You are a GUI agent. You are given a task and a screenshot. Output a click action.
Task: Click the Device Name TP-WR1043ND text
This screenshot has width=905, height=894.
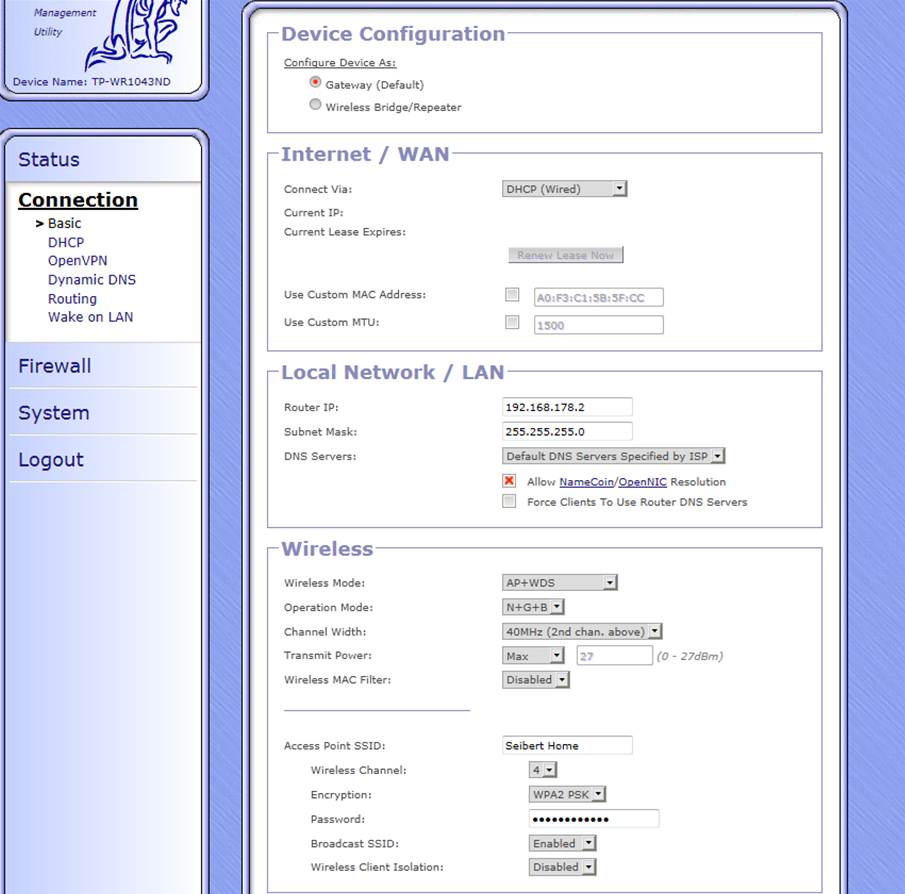point(92,82)
